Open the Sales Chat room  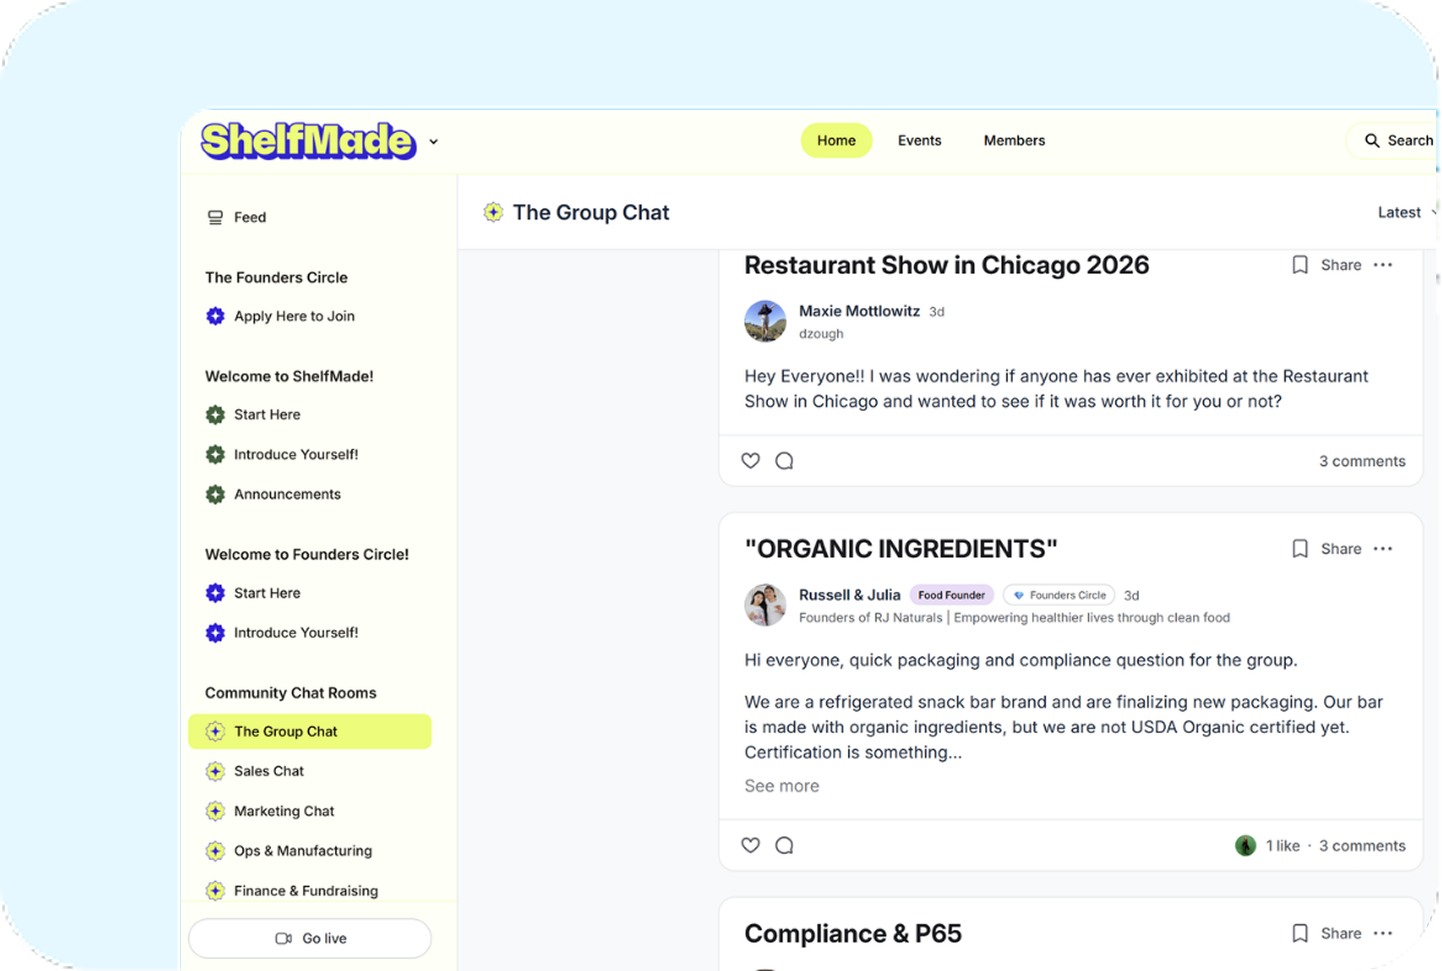point(268,771)
